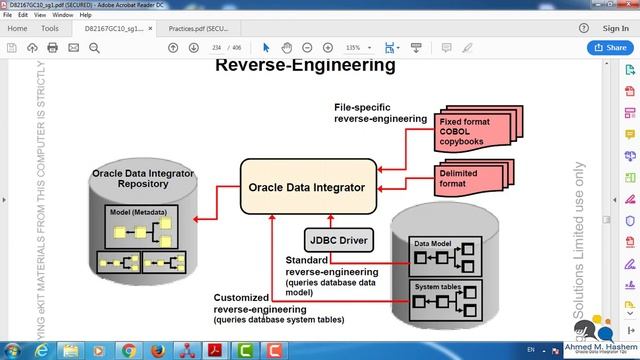
Task: Select the arrow Selection tool
Action: (266, 48)
